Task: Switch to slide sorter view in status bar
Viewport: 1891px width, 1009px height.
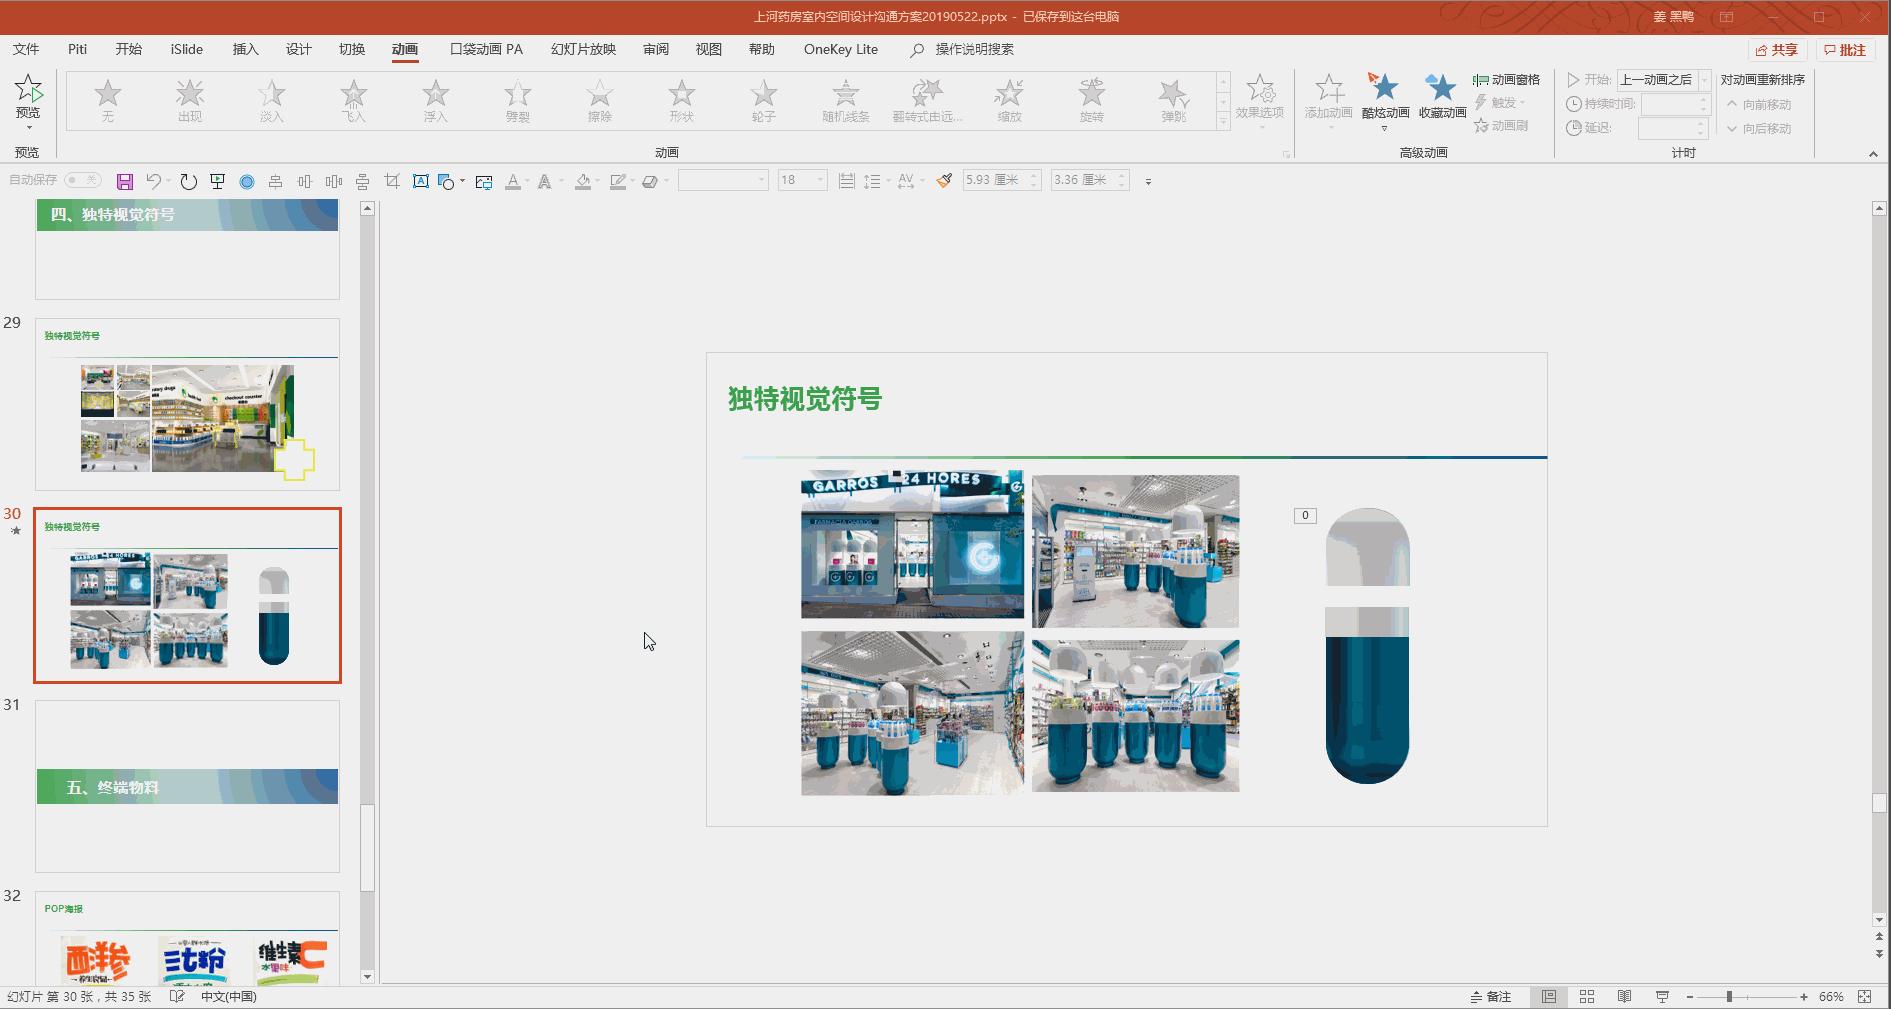Action: 1587,997
